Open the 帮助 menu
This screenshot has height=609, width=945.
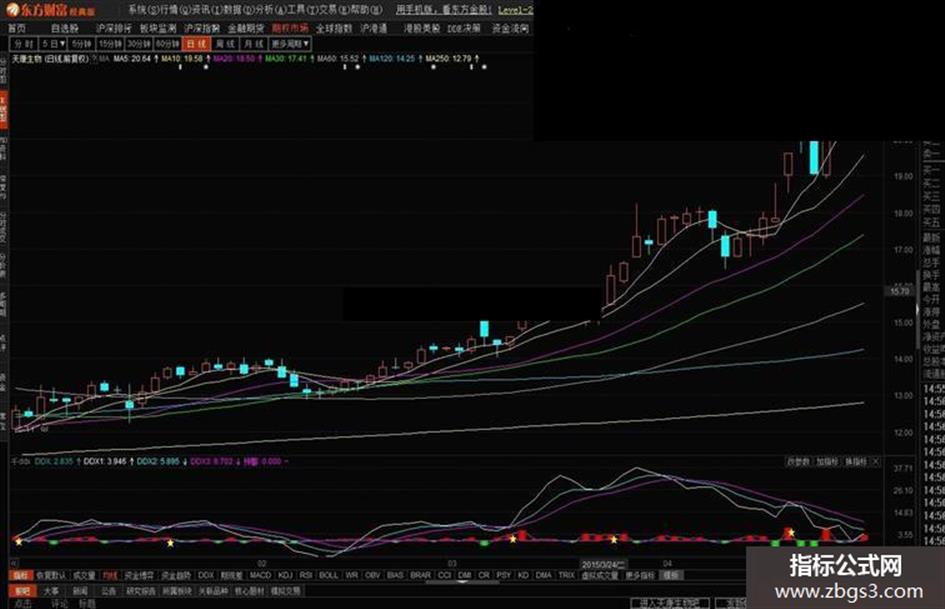click(367, 10)
